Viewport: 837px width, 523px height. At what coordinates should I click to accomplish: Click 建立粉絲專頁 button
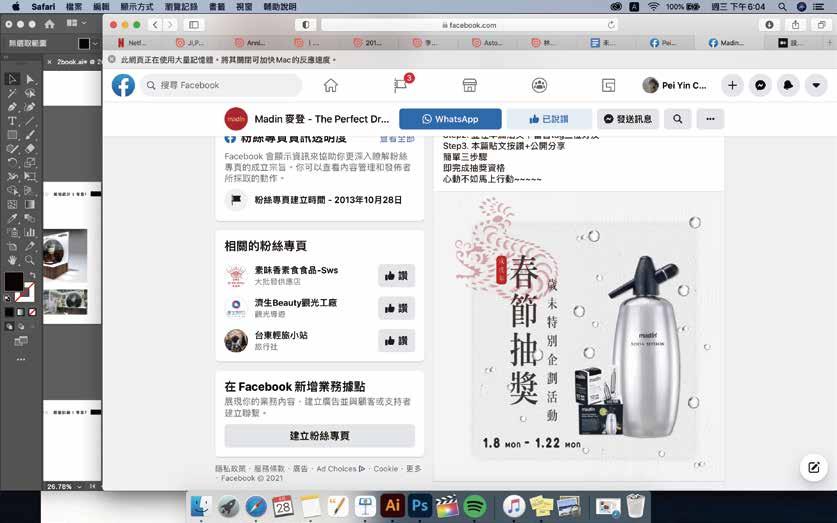tap(320, 435)
